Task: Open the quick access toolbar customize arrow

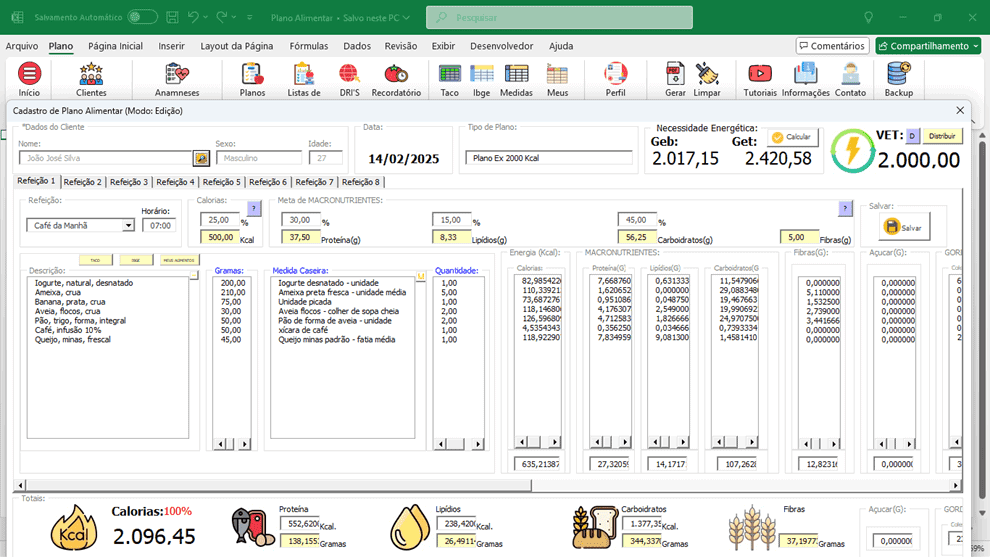Action: 250,18
